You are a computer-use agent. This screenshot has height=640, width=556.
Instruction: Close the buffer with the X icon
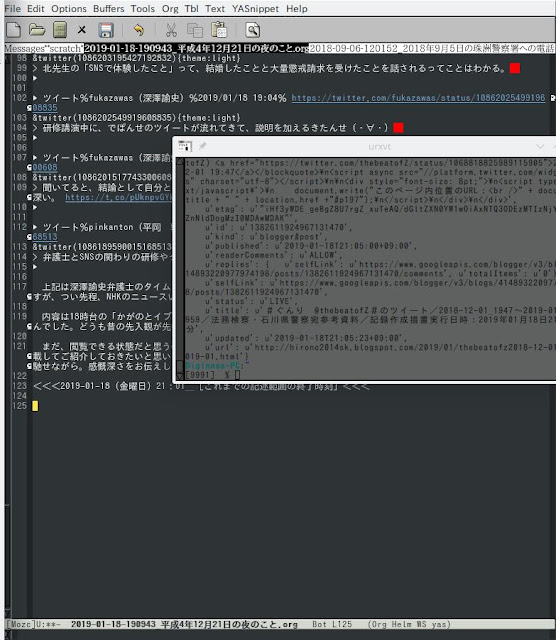coord(82,30)
